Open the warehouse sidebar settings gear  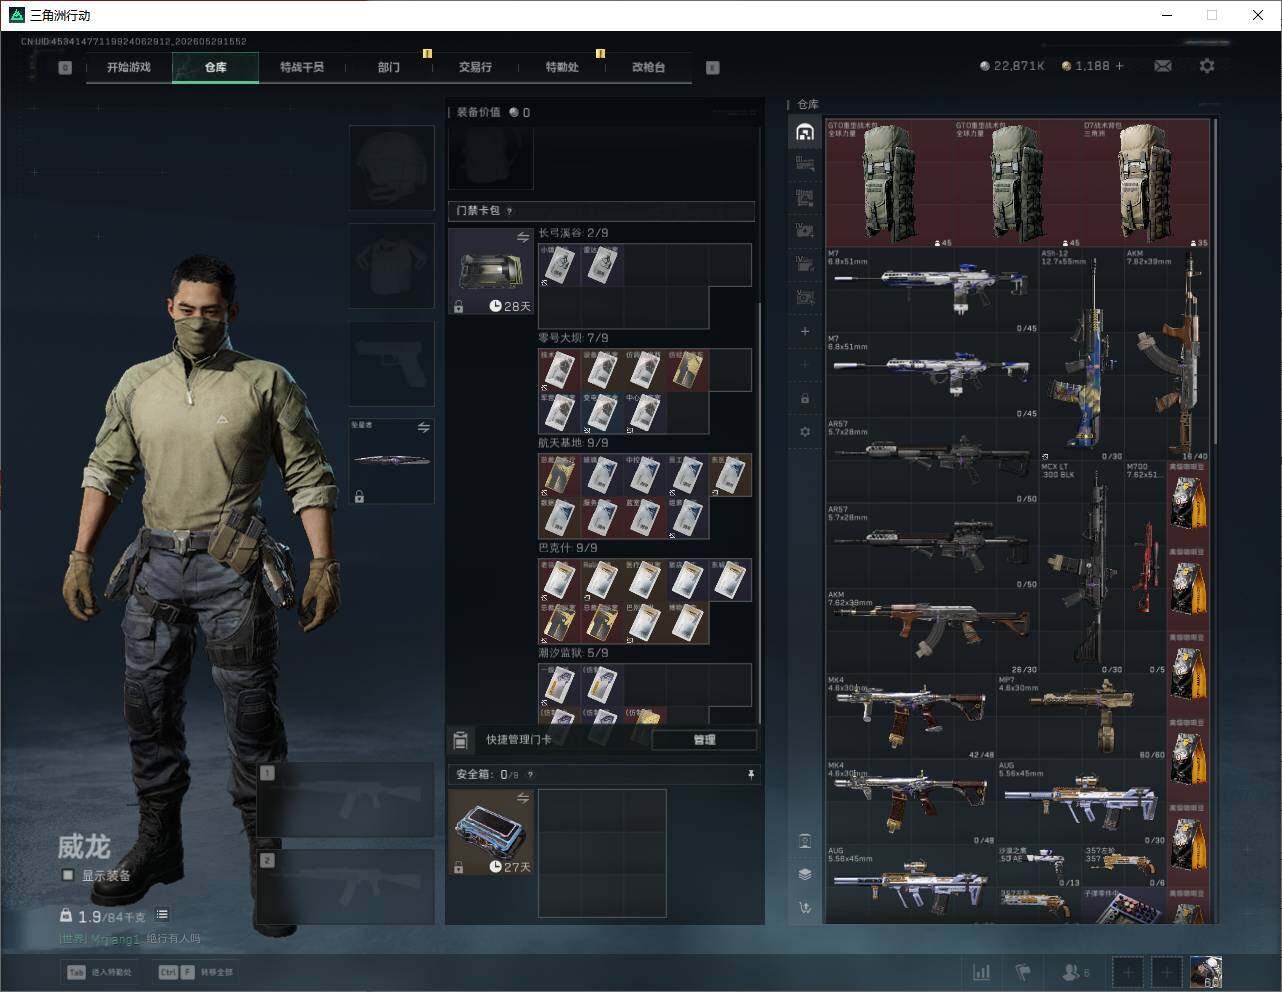tap(805, 432)
